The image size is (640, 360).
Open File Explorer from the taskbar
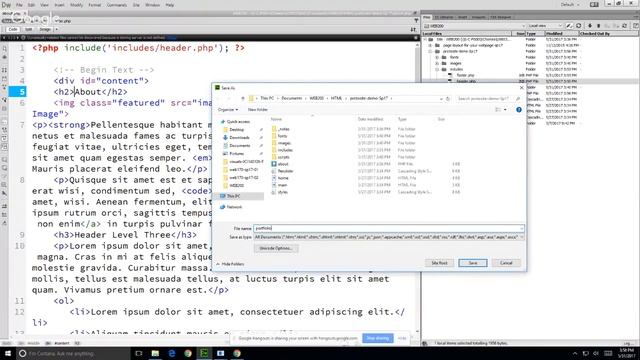click(x=155, y=353)
